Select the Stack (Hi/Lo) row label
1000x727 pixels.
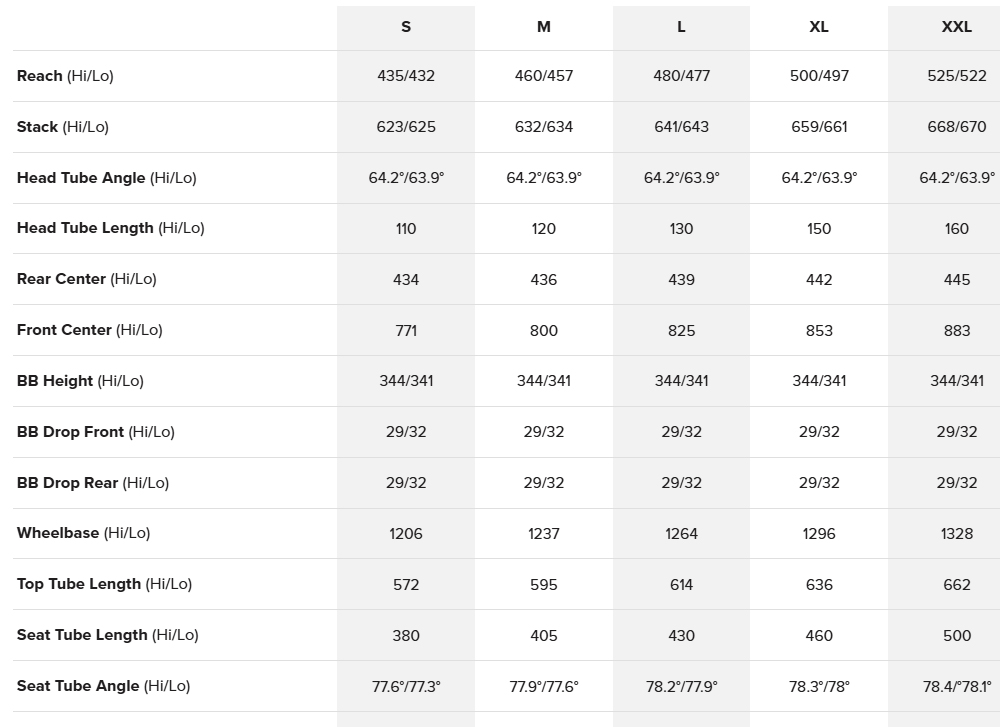(x=63, y=127)
